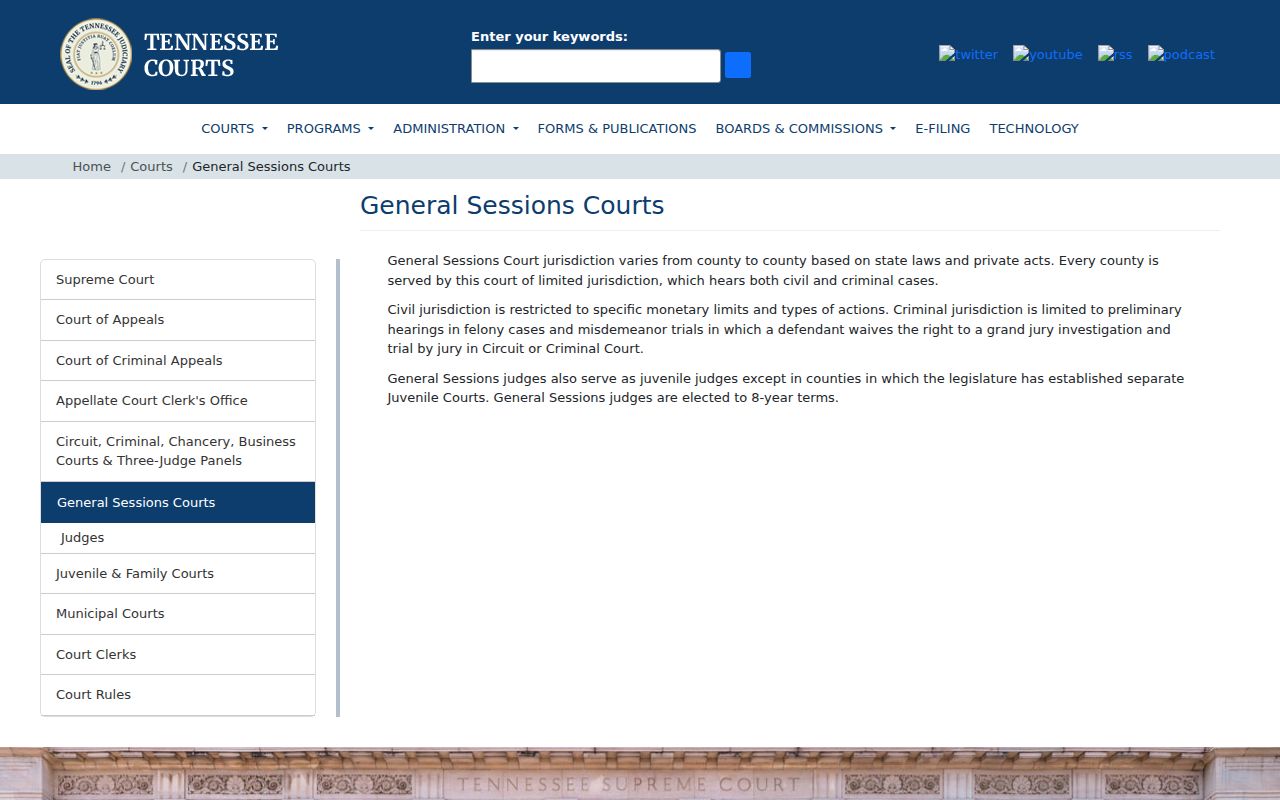Go to Home in the breadcrumb

coord(91,166)
